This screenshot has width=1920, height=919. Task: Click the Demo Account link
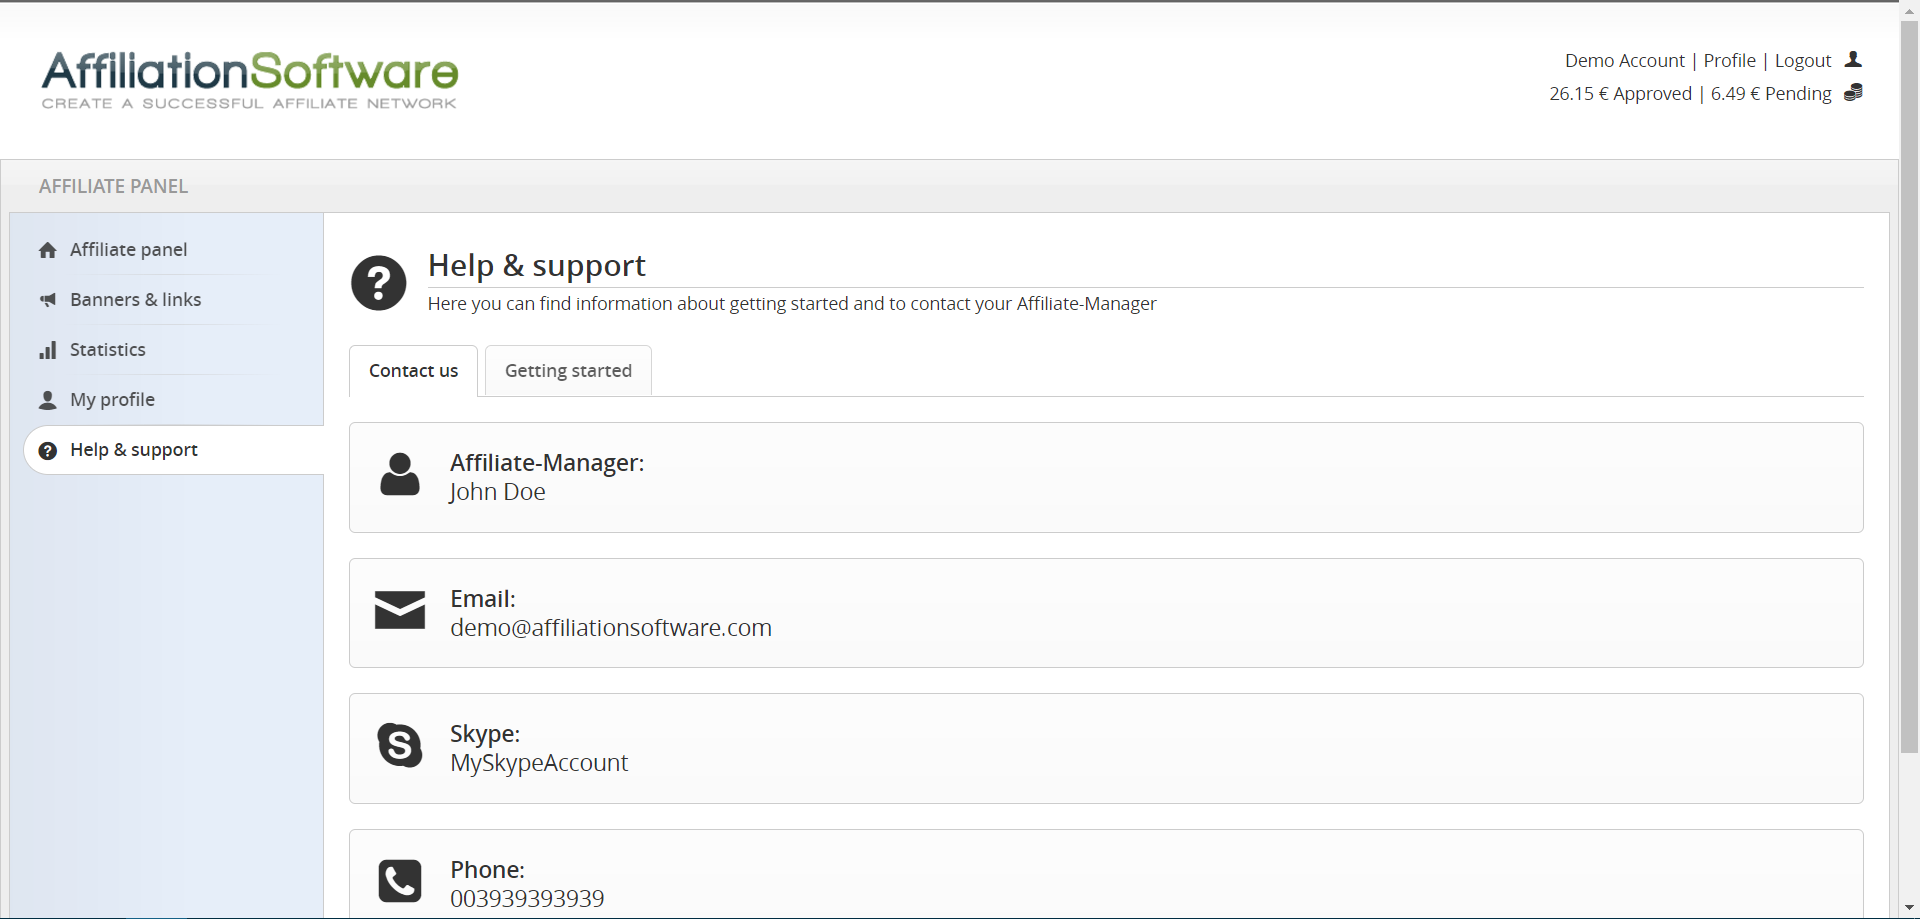coord(1624,61)
